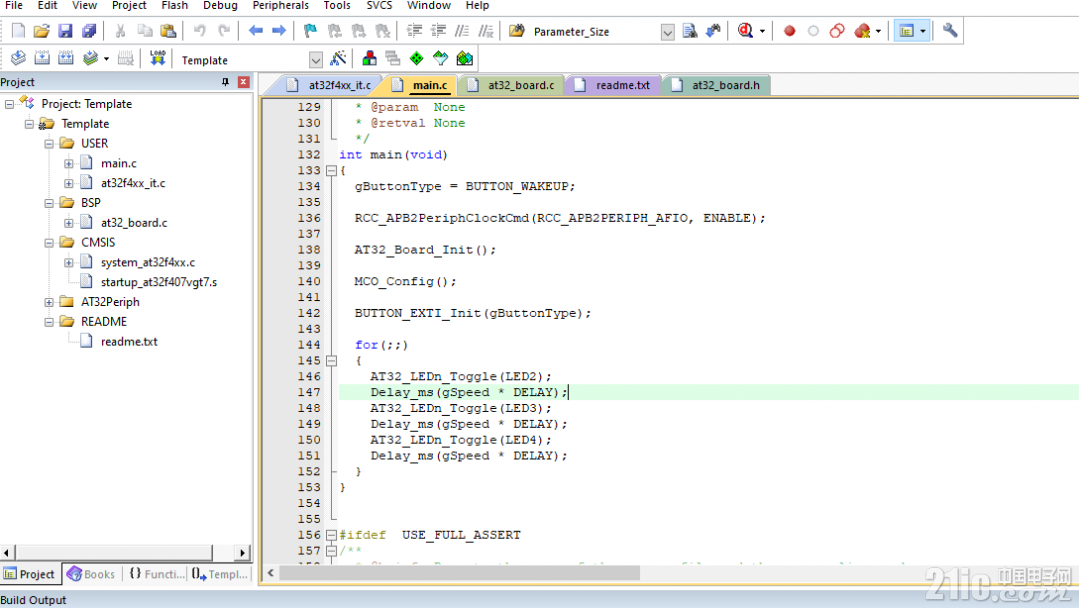Save the current file with the floppy icon
This screenshot has width=1079, height=610.
click(x=65, y=31)
